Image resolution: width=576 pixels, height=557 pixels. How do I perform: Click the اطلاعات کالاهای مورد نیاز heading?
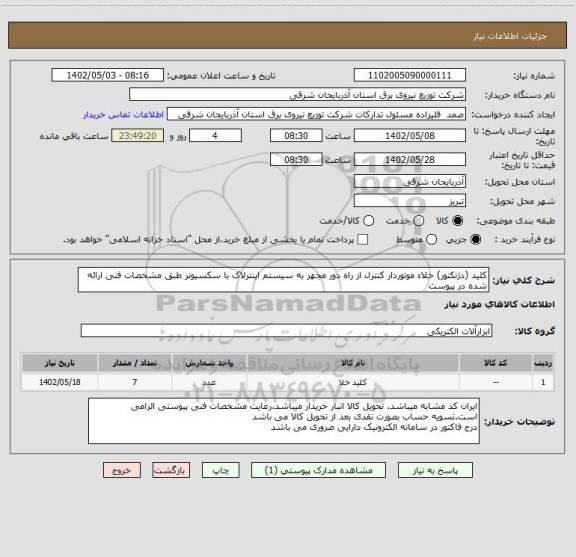coord(500,304)
